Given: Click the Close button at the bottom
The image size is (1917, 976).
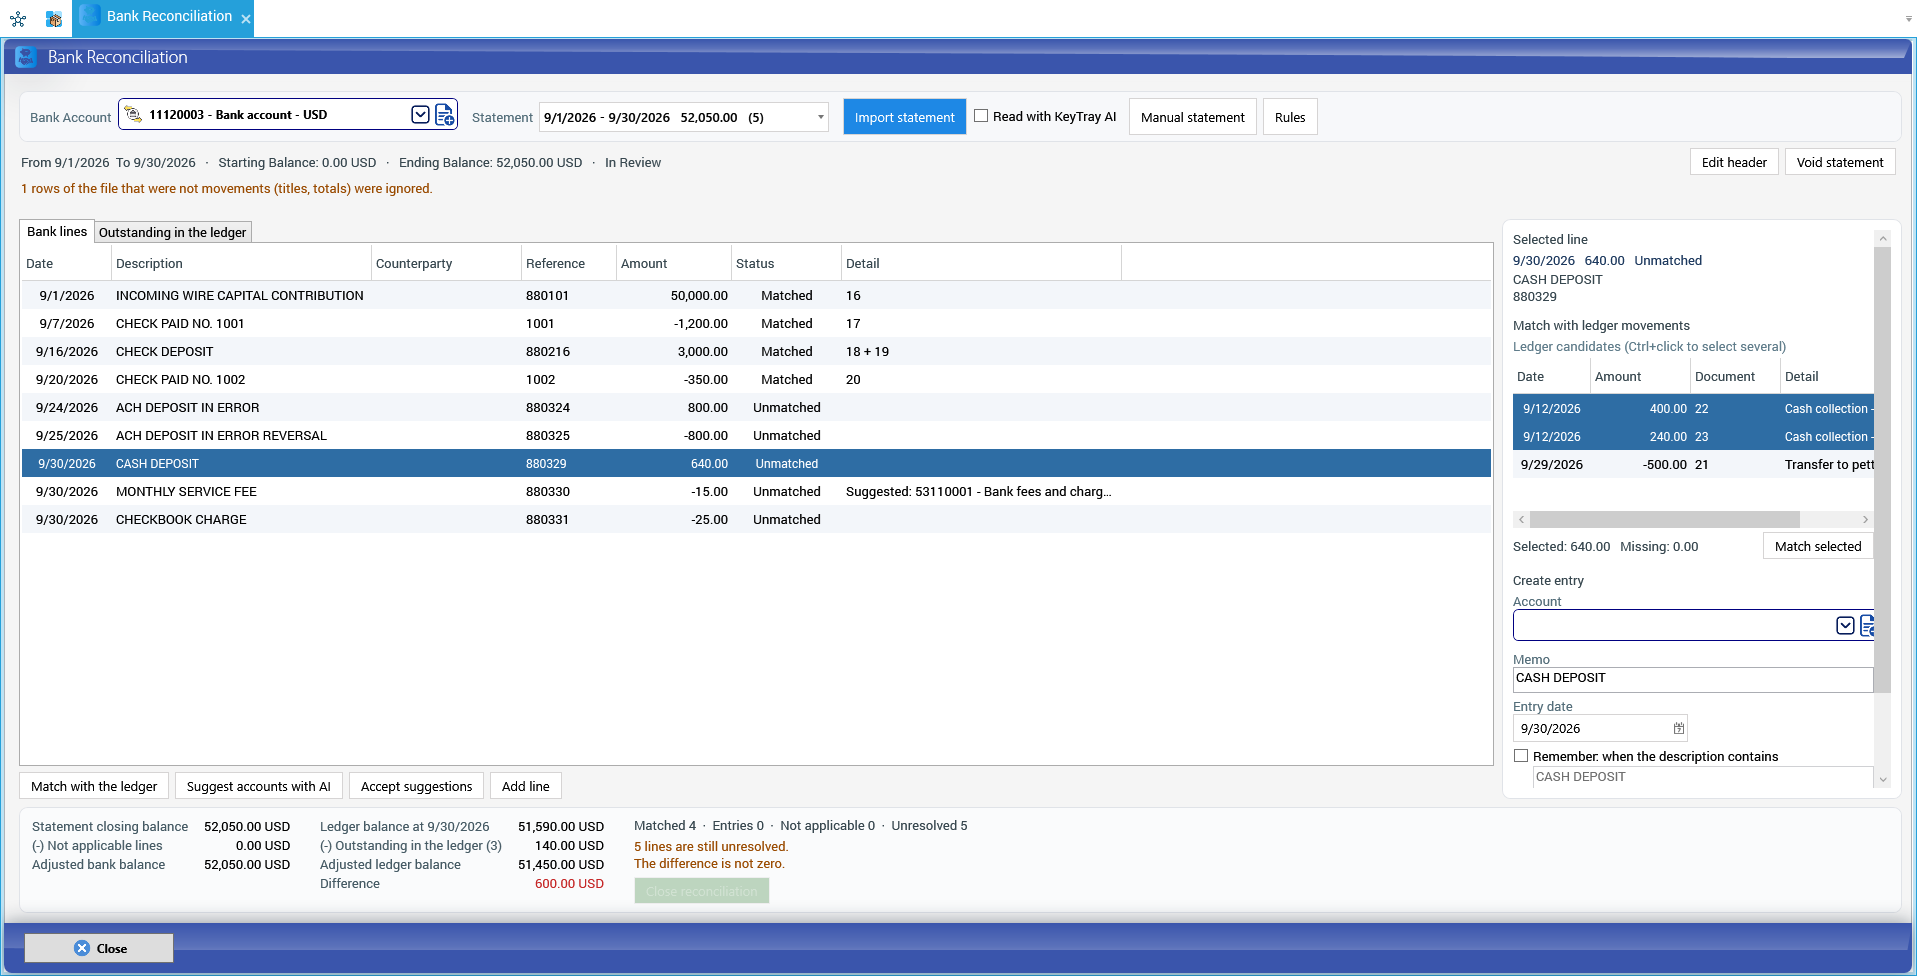Looking at the screenshot, I should [99, 948].
